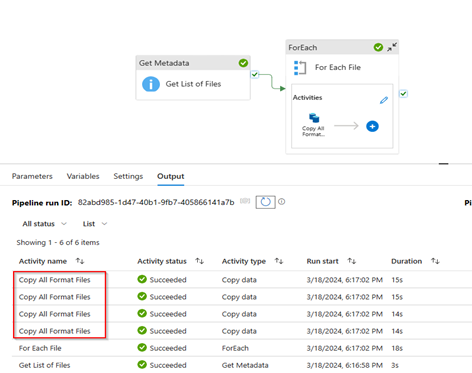Switch to the Parameters tab
Image resolution: width=472 pixels, height=373 pixels.
tap(32, 176)
